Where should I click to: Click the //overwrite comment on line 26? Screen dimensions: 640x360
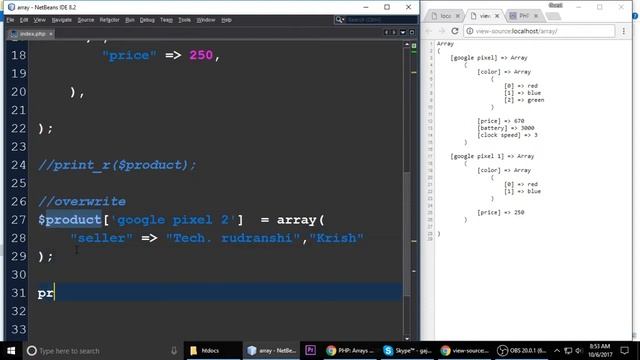pyautogui.click(x=82, y=201)
